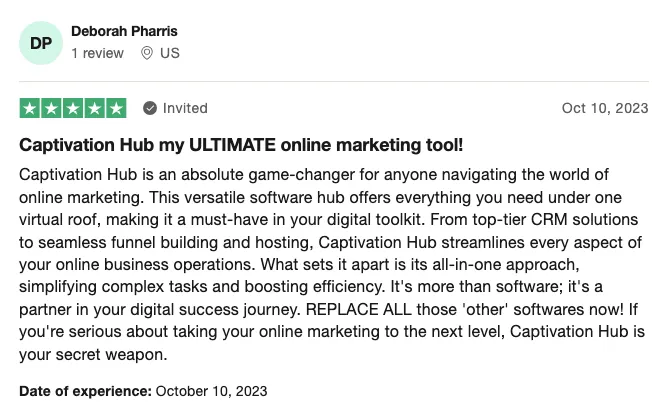Click the 1 review count
Image resolution: width=666 pixels, height=410 pixels.
97,53
